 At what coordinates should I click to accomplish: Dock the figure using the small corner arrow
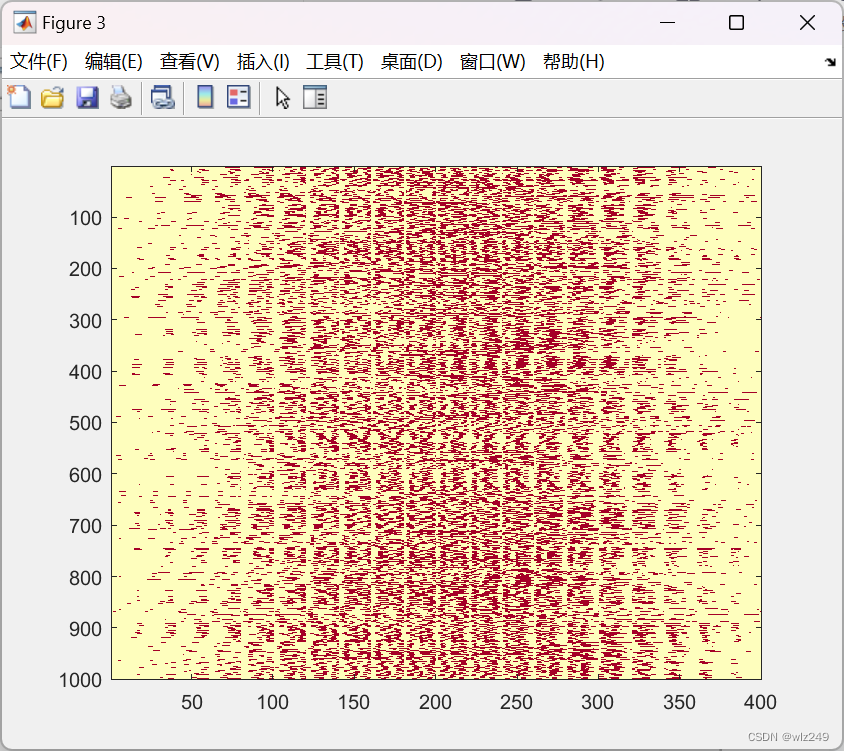tap(830, 62)
